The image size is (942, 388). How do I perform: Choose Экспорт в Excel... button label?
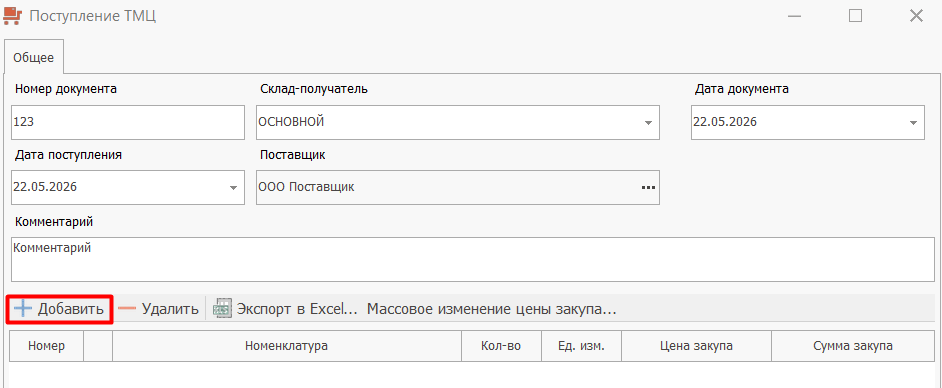[x=297, y=309]
